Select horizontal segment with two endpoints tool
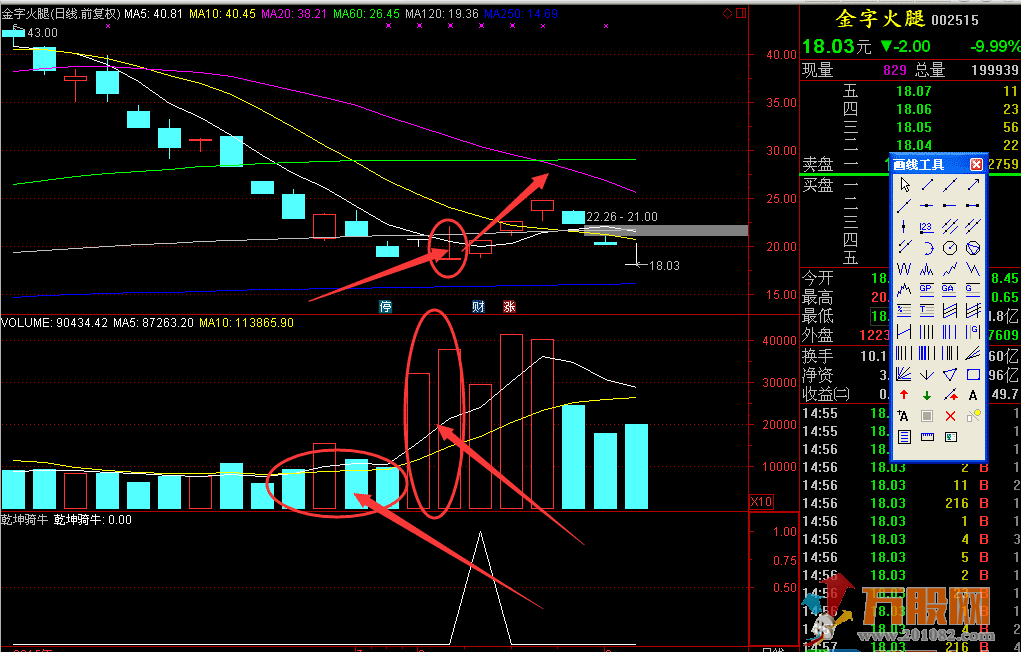 [973, 206]
